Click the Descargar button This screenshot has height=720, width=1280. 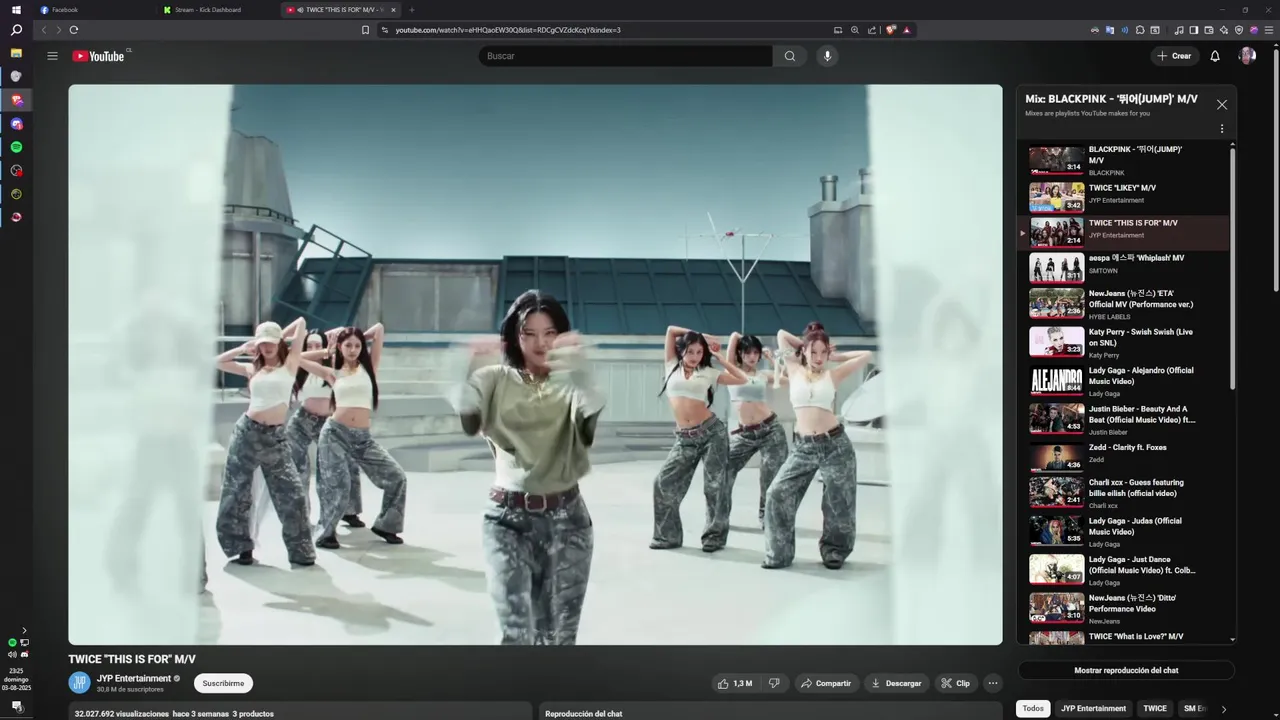[896, 683]
